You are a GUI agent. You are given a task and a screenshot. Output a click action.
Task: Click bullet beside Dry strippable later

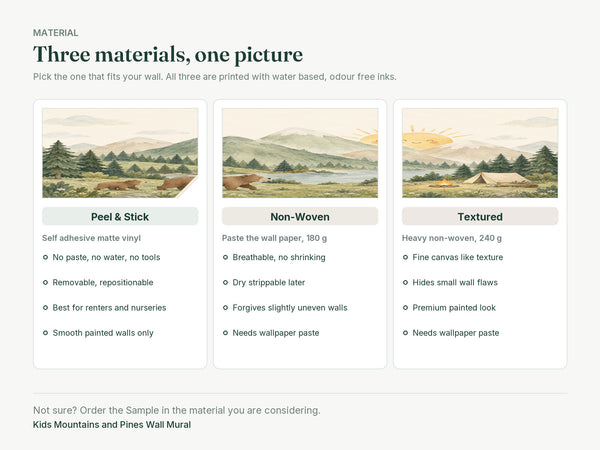coord(225,282)
